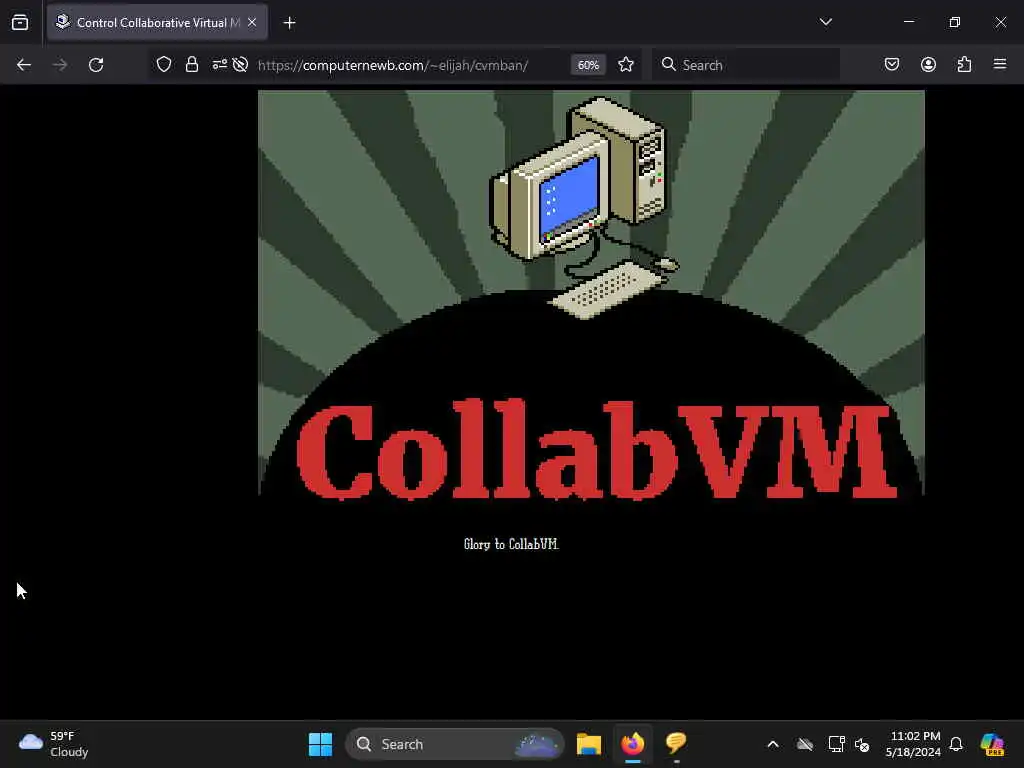Open the Firefox application hamburger menu
The image size is (1024, 768).
(1000, 64)
